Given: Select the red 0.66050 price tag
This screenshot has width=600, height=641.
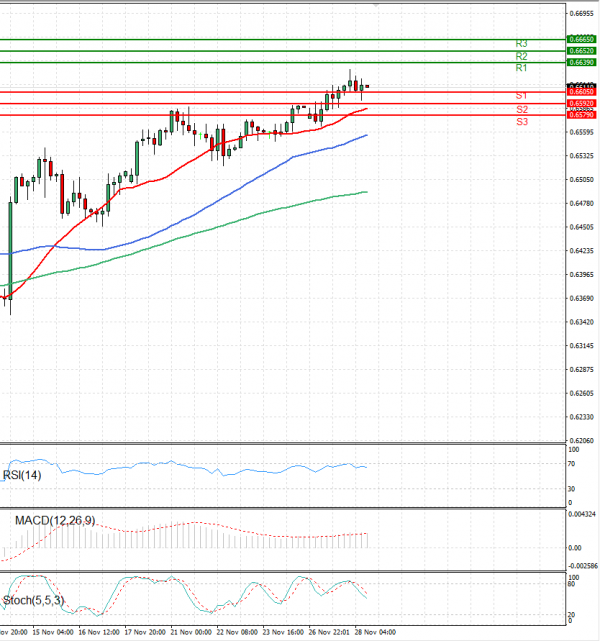Looking at the screenshot, I should coord(581,92).
